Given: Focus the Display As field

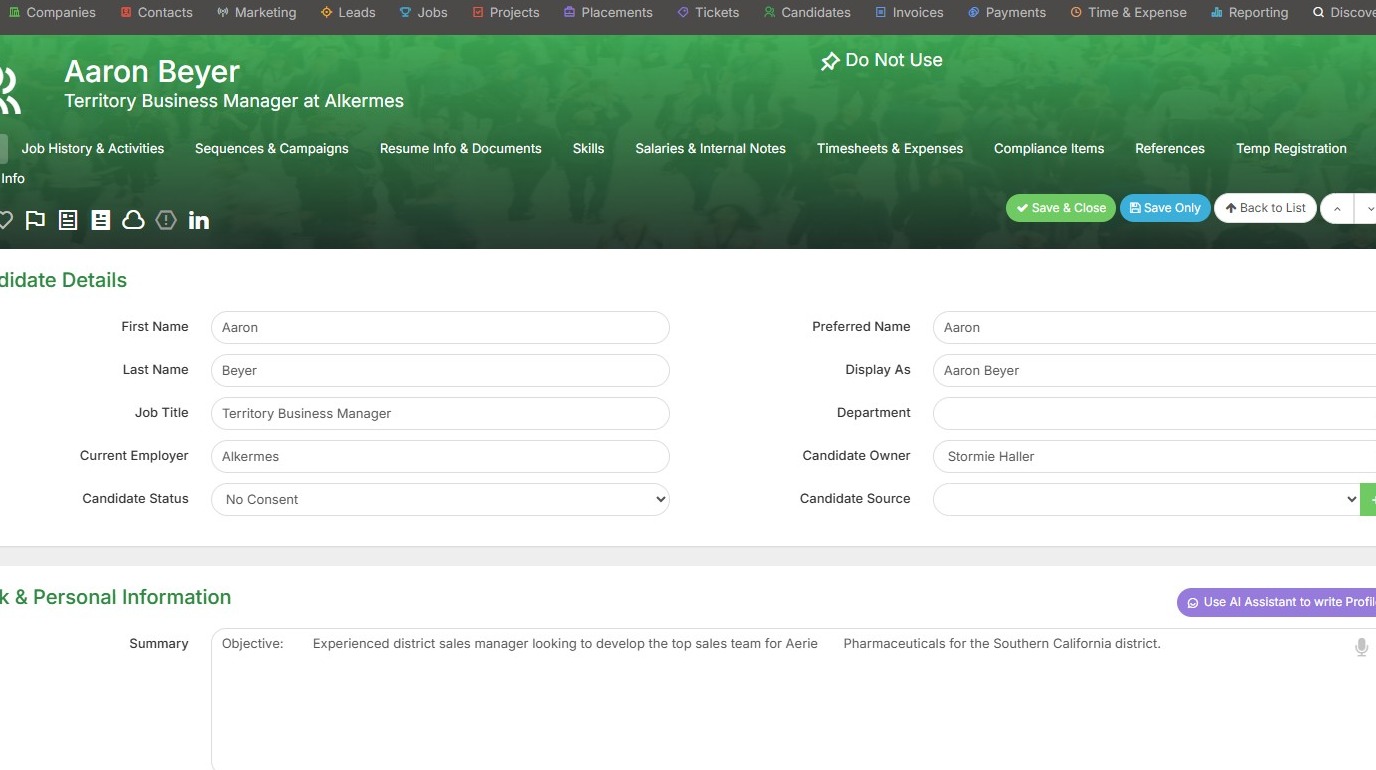Looking at the screenshot, I should (x=1154, y=370).
